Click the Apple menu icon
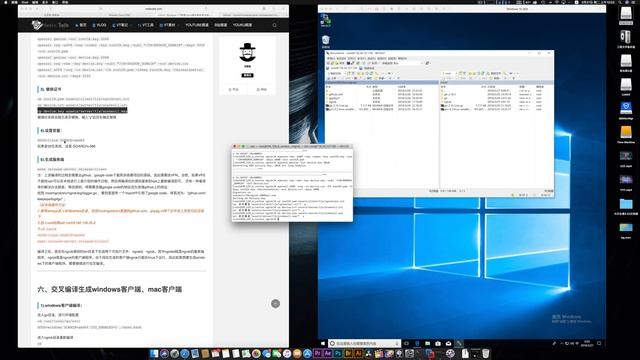Image resolution: width=640 pixels, height=360 pixels. point(5,2)
